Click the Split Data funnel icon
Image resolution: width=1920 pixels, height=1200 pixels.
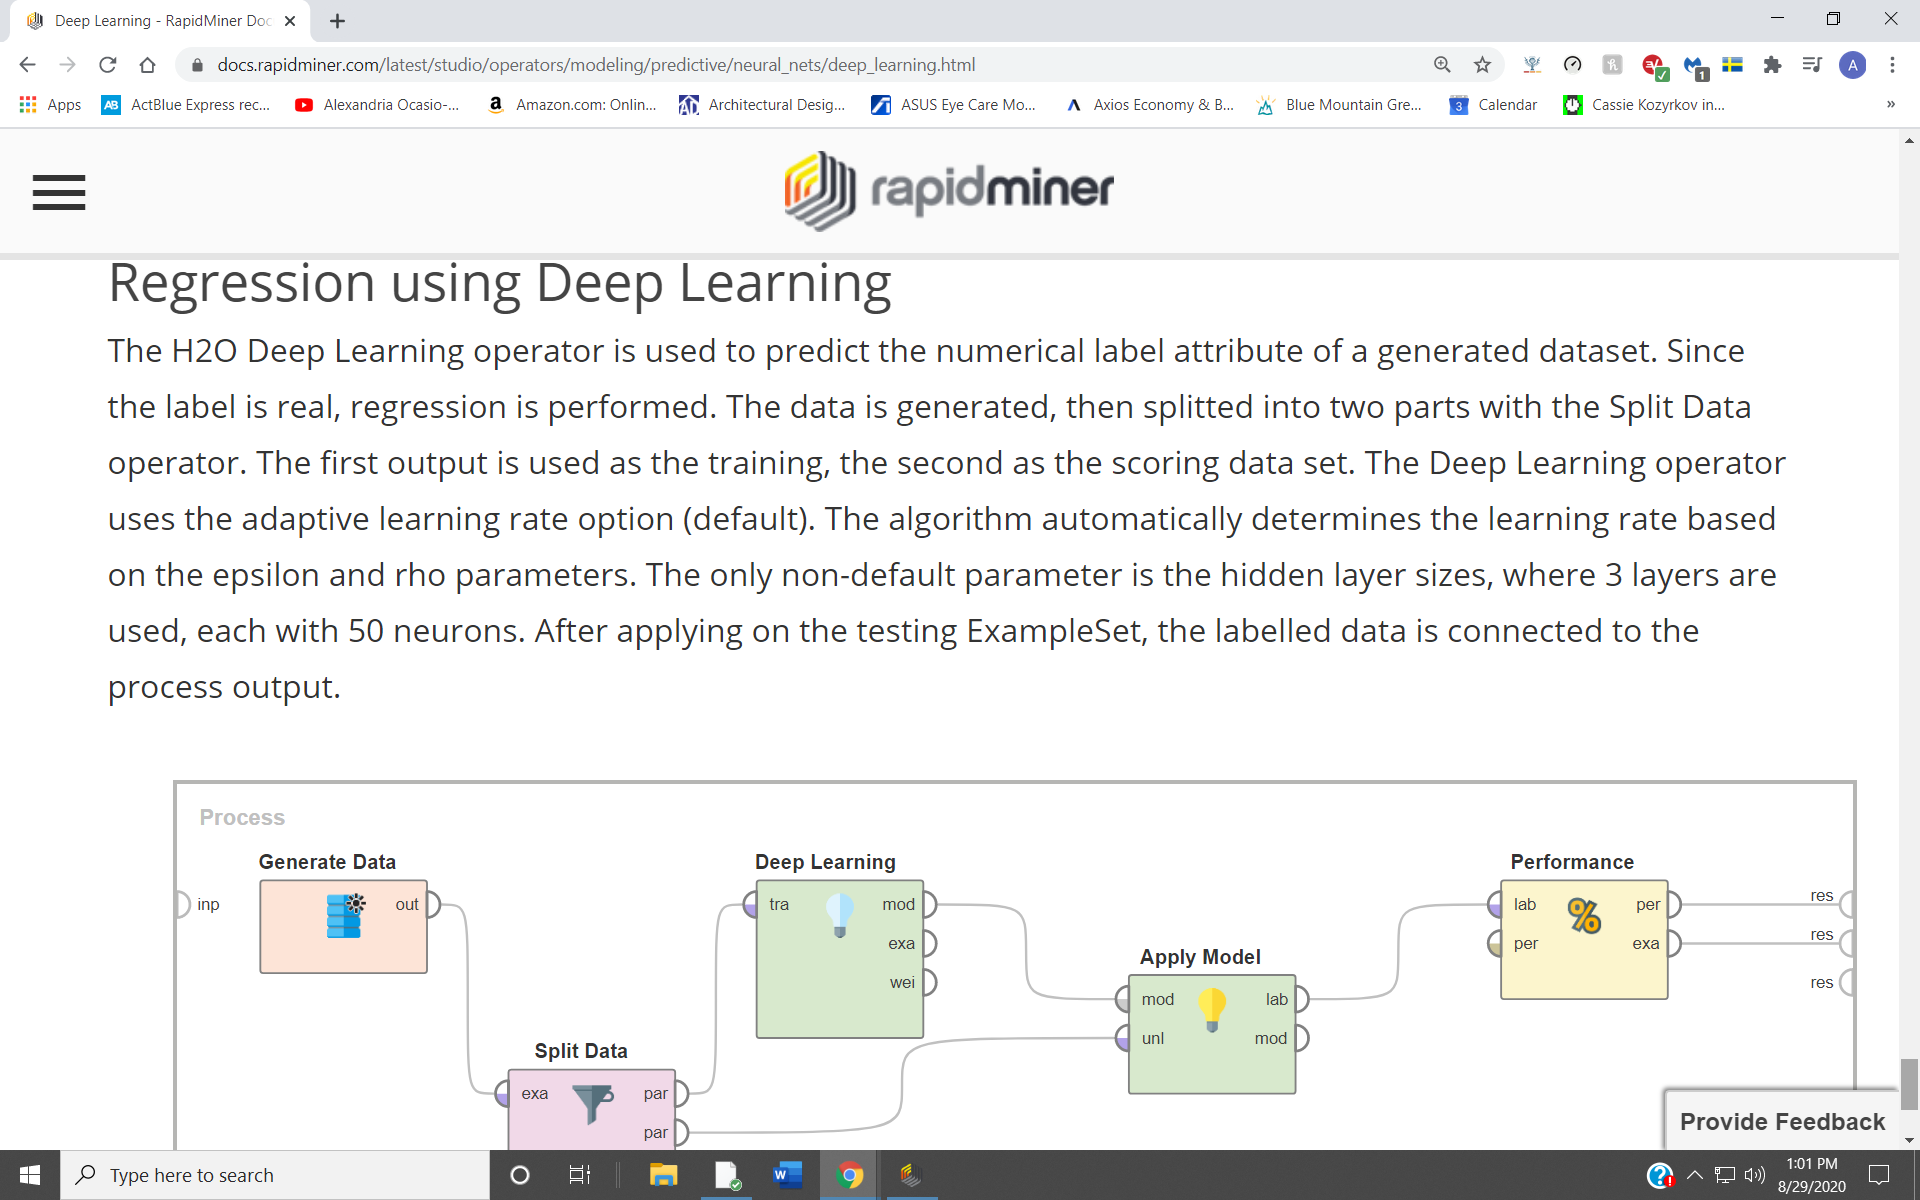593,1103
